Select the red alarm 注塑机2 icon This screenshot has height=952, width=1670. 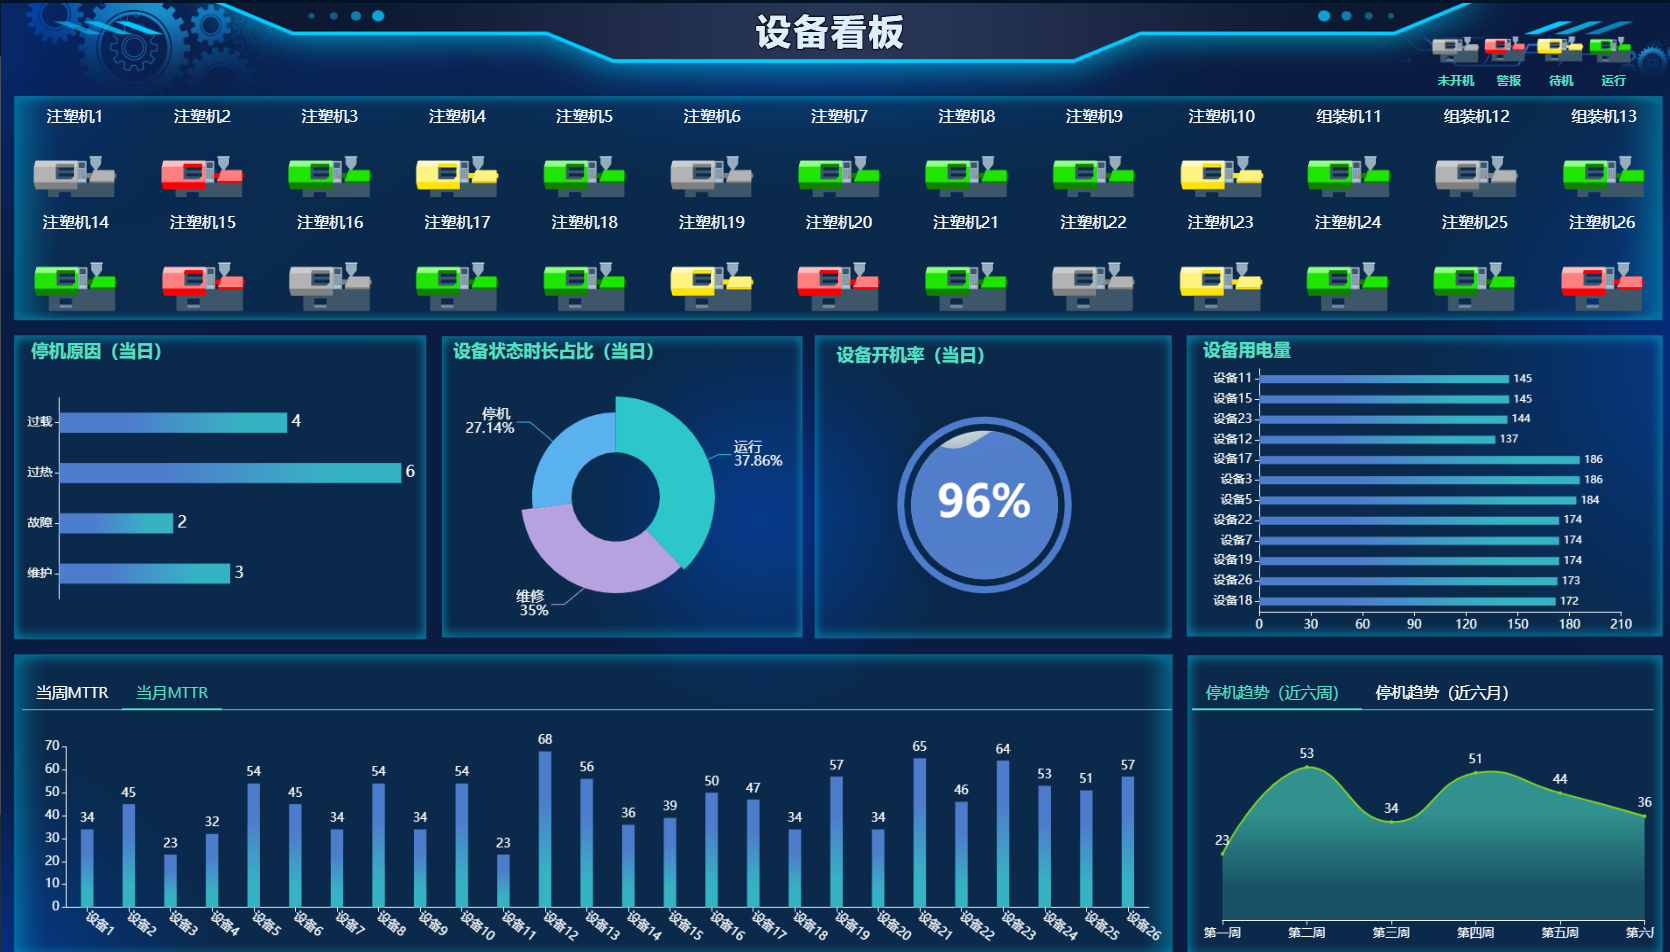(202, 175)
